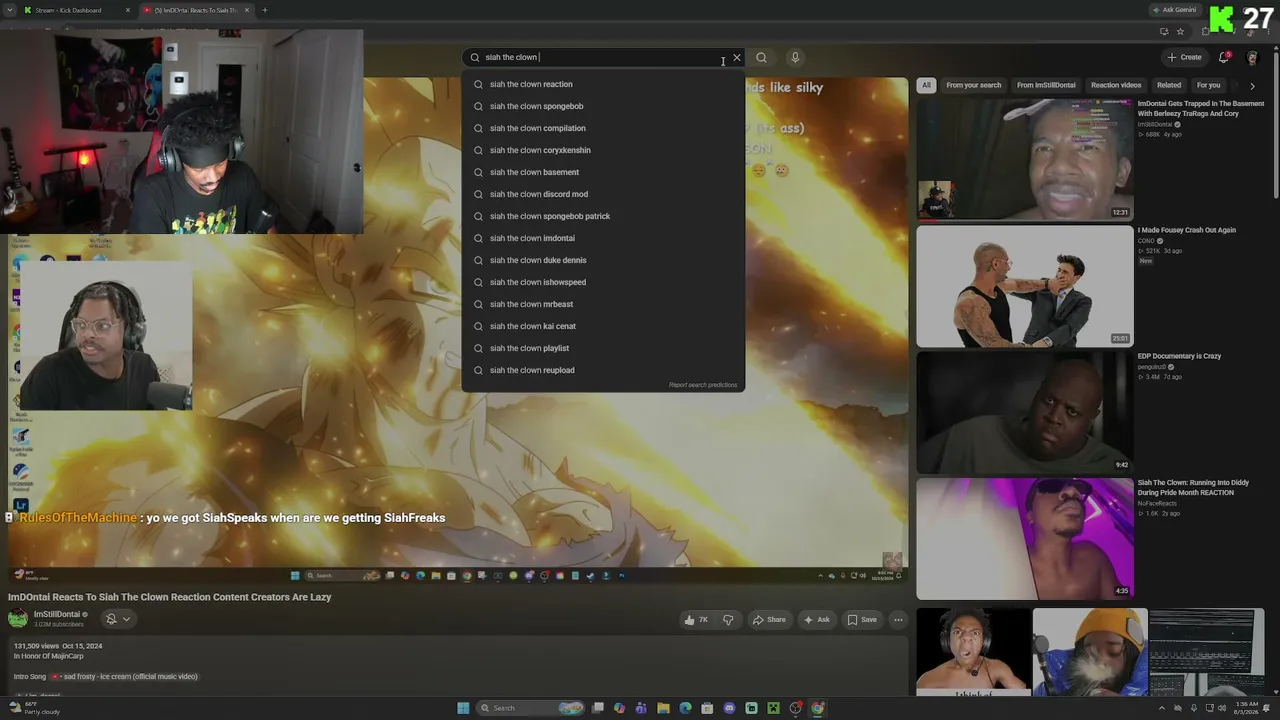Select the 'From your search' chip
1280x720 pixels.
coord(973,85)
